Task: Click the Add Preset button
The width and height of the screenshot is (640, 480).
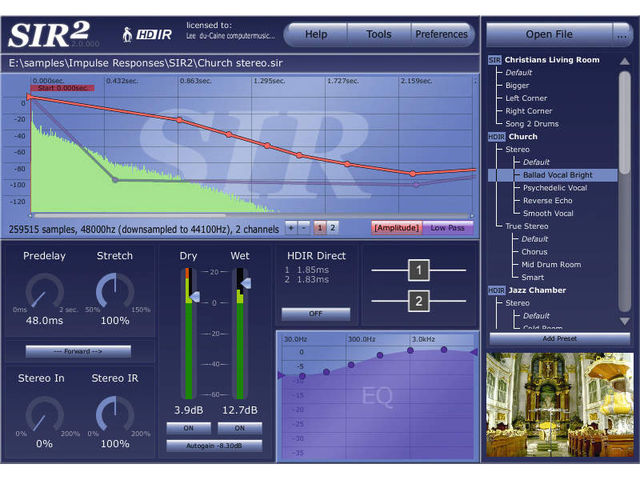Action: [x=560, y=339]
